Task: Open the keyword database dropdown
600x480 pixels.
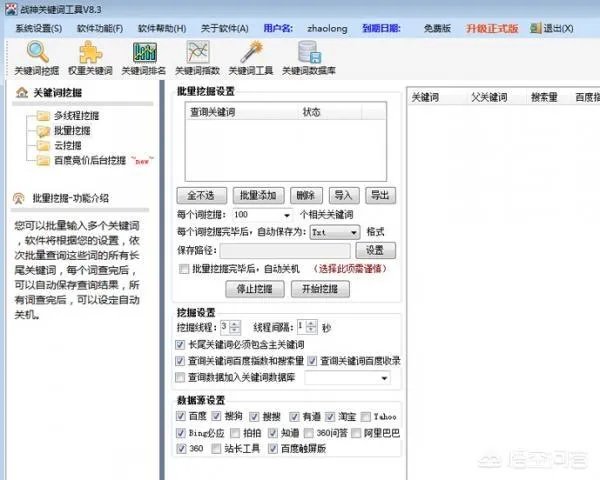Action: coord(384,378)
